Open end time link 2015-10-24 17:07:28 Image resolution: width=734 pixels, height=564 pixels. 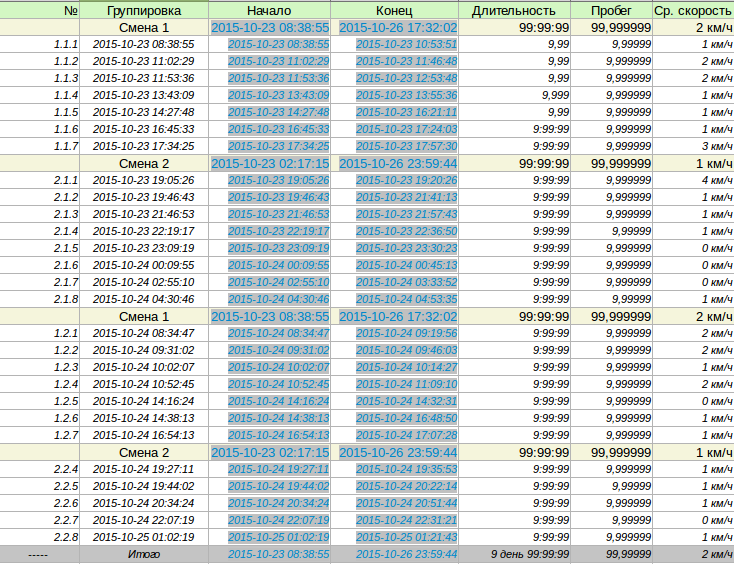(x=406, y=435)
